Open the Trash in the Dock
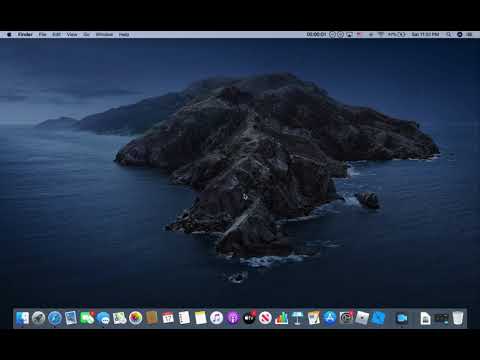Viewport: 480px width, 360px height. pyautogui.click(x=458, y=318)
